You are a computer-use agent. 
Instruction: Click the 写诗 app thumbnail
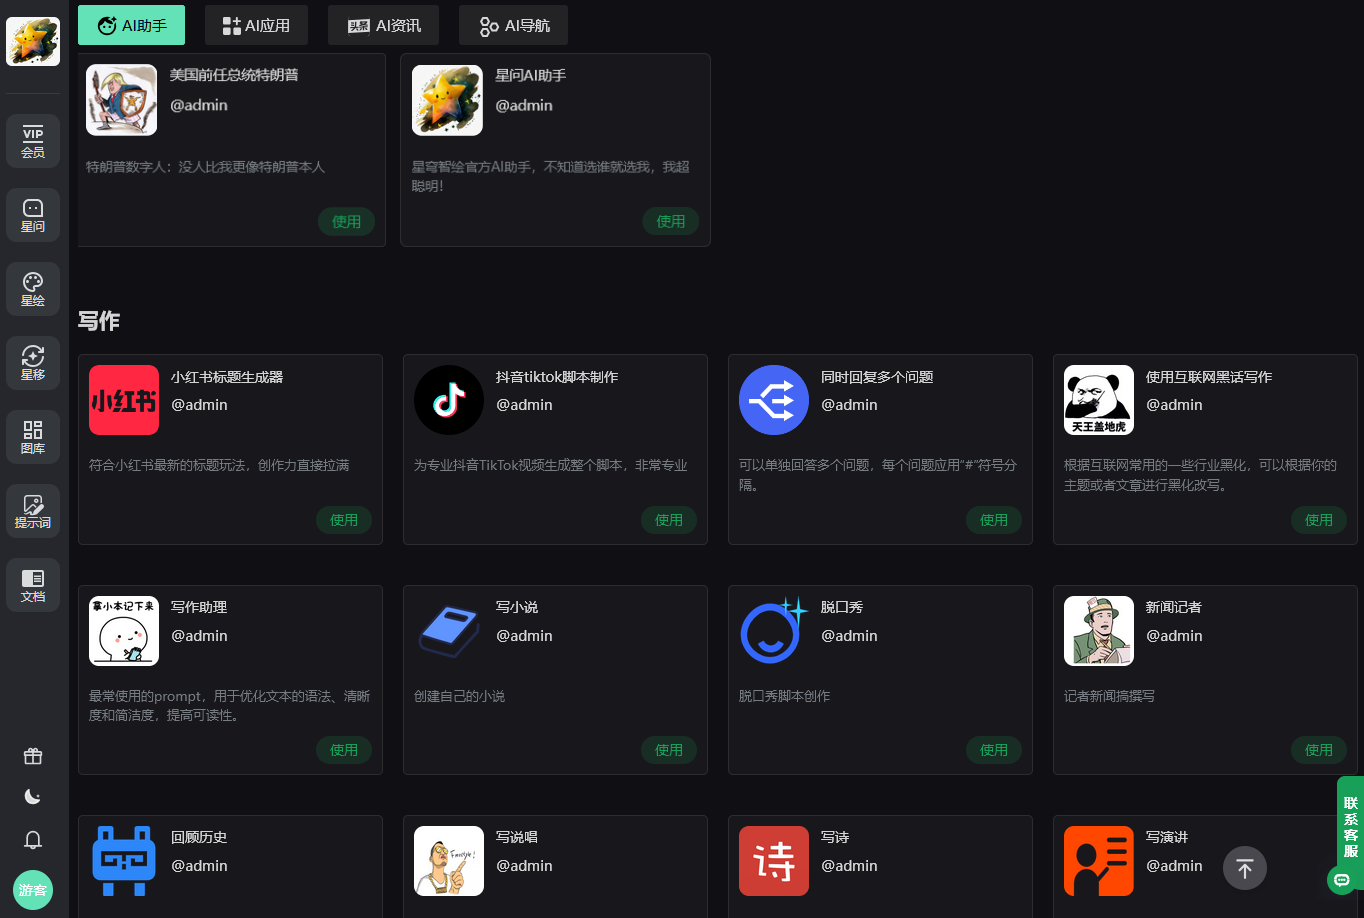774,861
